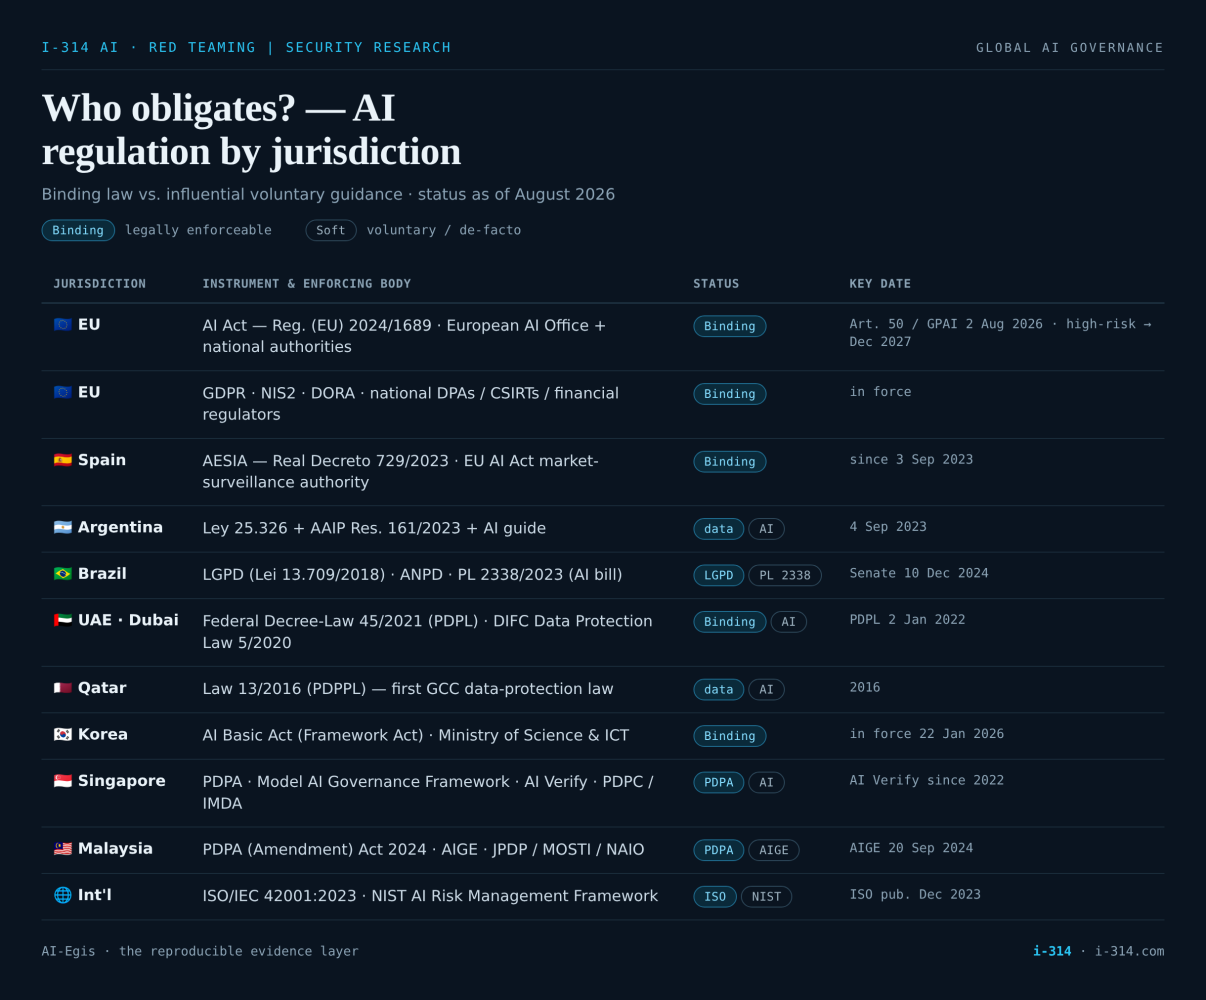The image size is (1206, 1000).
Task: Click 'AI Basic Act (Framework Act)' text
Action: point(313,735)
